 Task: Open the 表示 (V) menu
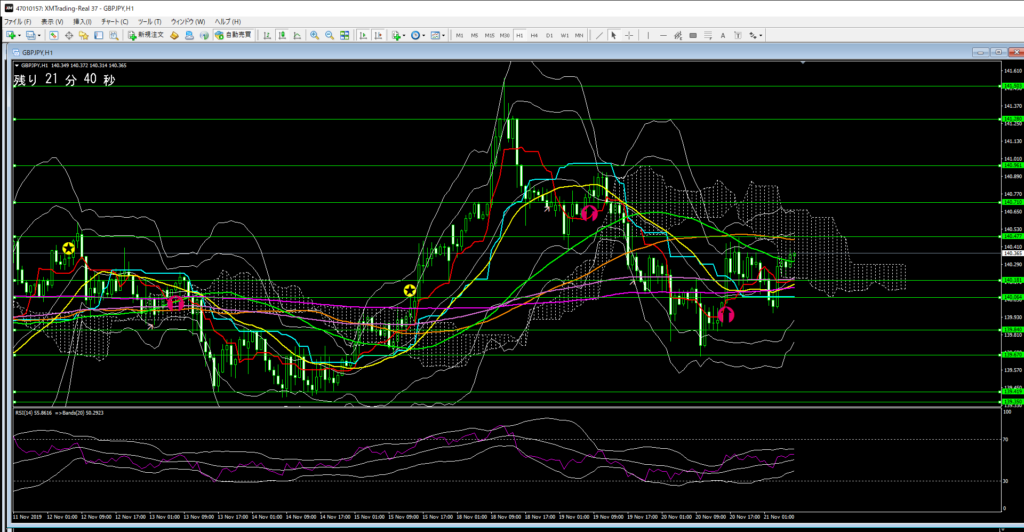click(x=52, y=22)
